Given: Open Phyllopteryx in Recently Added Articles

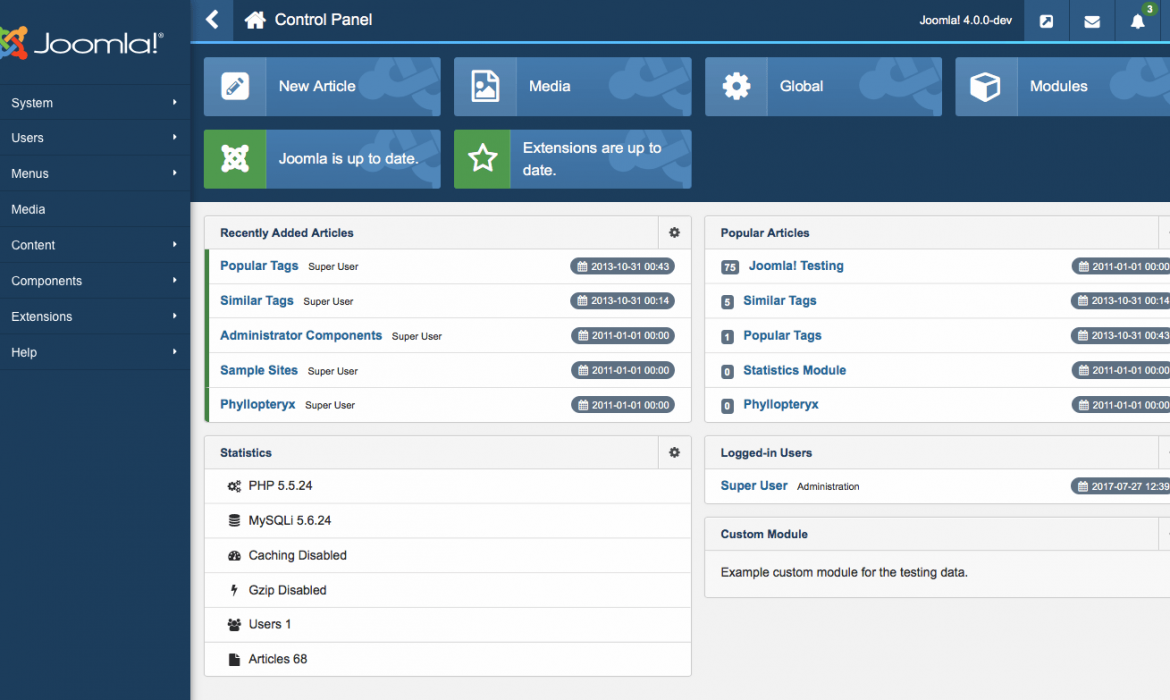Looking at the screenshot, I should tap(257, 404).
